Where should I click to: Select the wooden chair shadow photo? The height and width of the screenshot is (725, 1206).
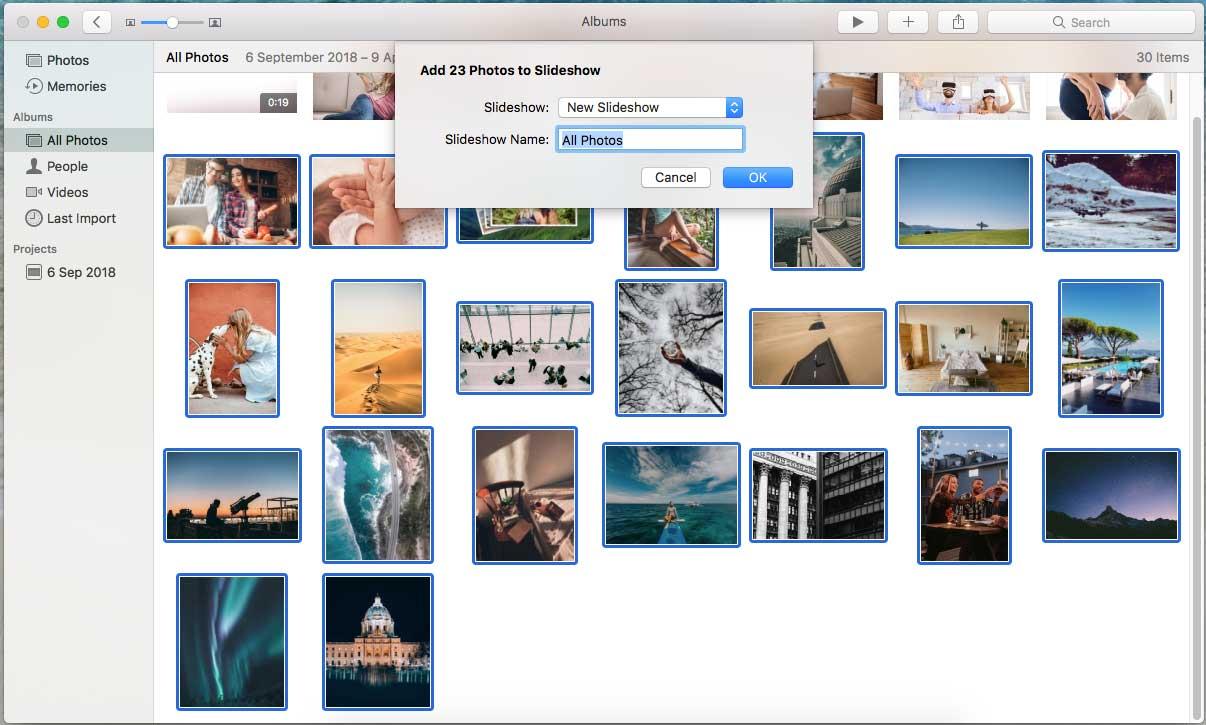pyautogui.click(x=525, y=495)
